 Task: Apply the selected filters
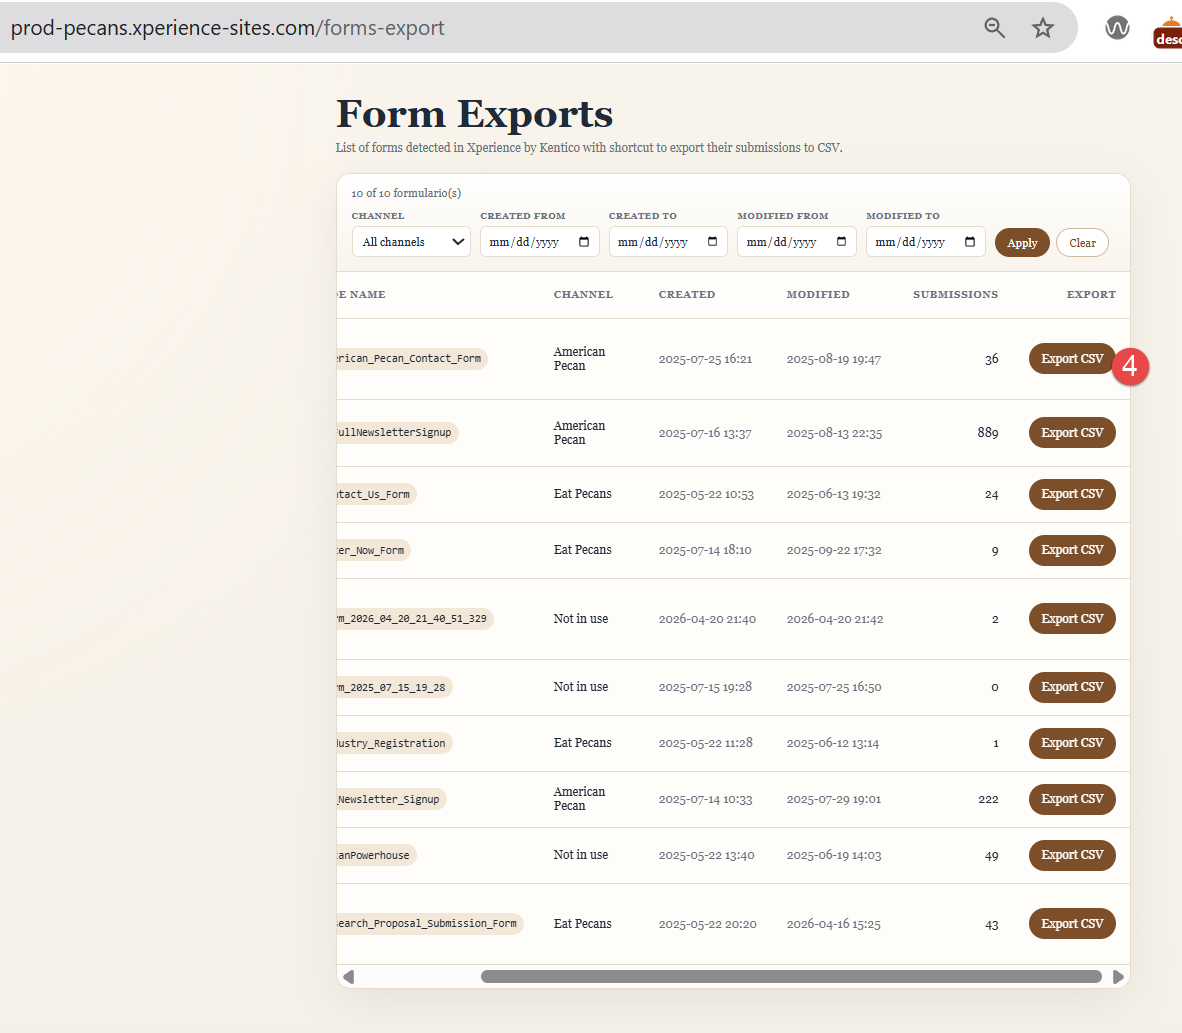pos(1022,243)
